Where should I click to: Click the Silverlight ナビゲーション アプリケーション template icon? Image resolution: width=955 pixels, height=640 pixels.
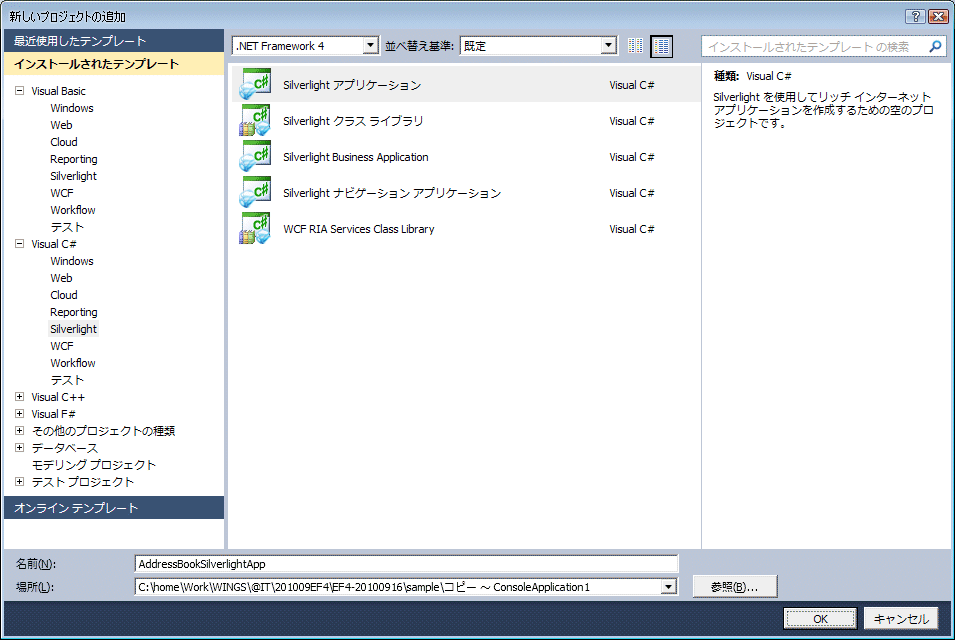click(x=255, y=192)
